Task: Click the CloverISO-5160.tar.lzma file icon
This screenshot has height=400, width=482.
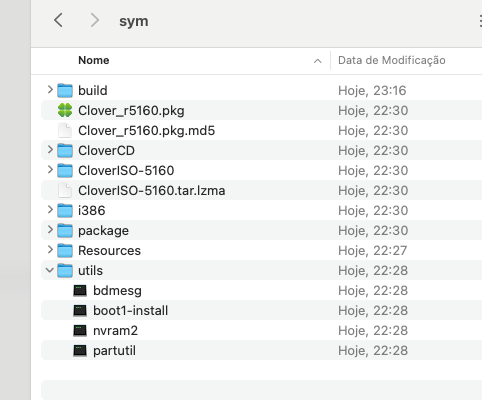Action: pos(65,190)
